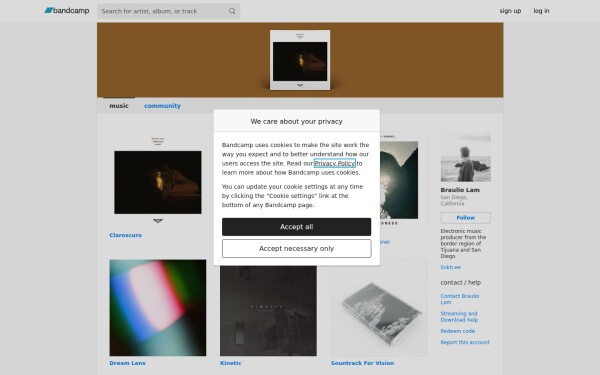Switch to the music tab
The image size is (600, 375).
point(119,106)
